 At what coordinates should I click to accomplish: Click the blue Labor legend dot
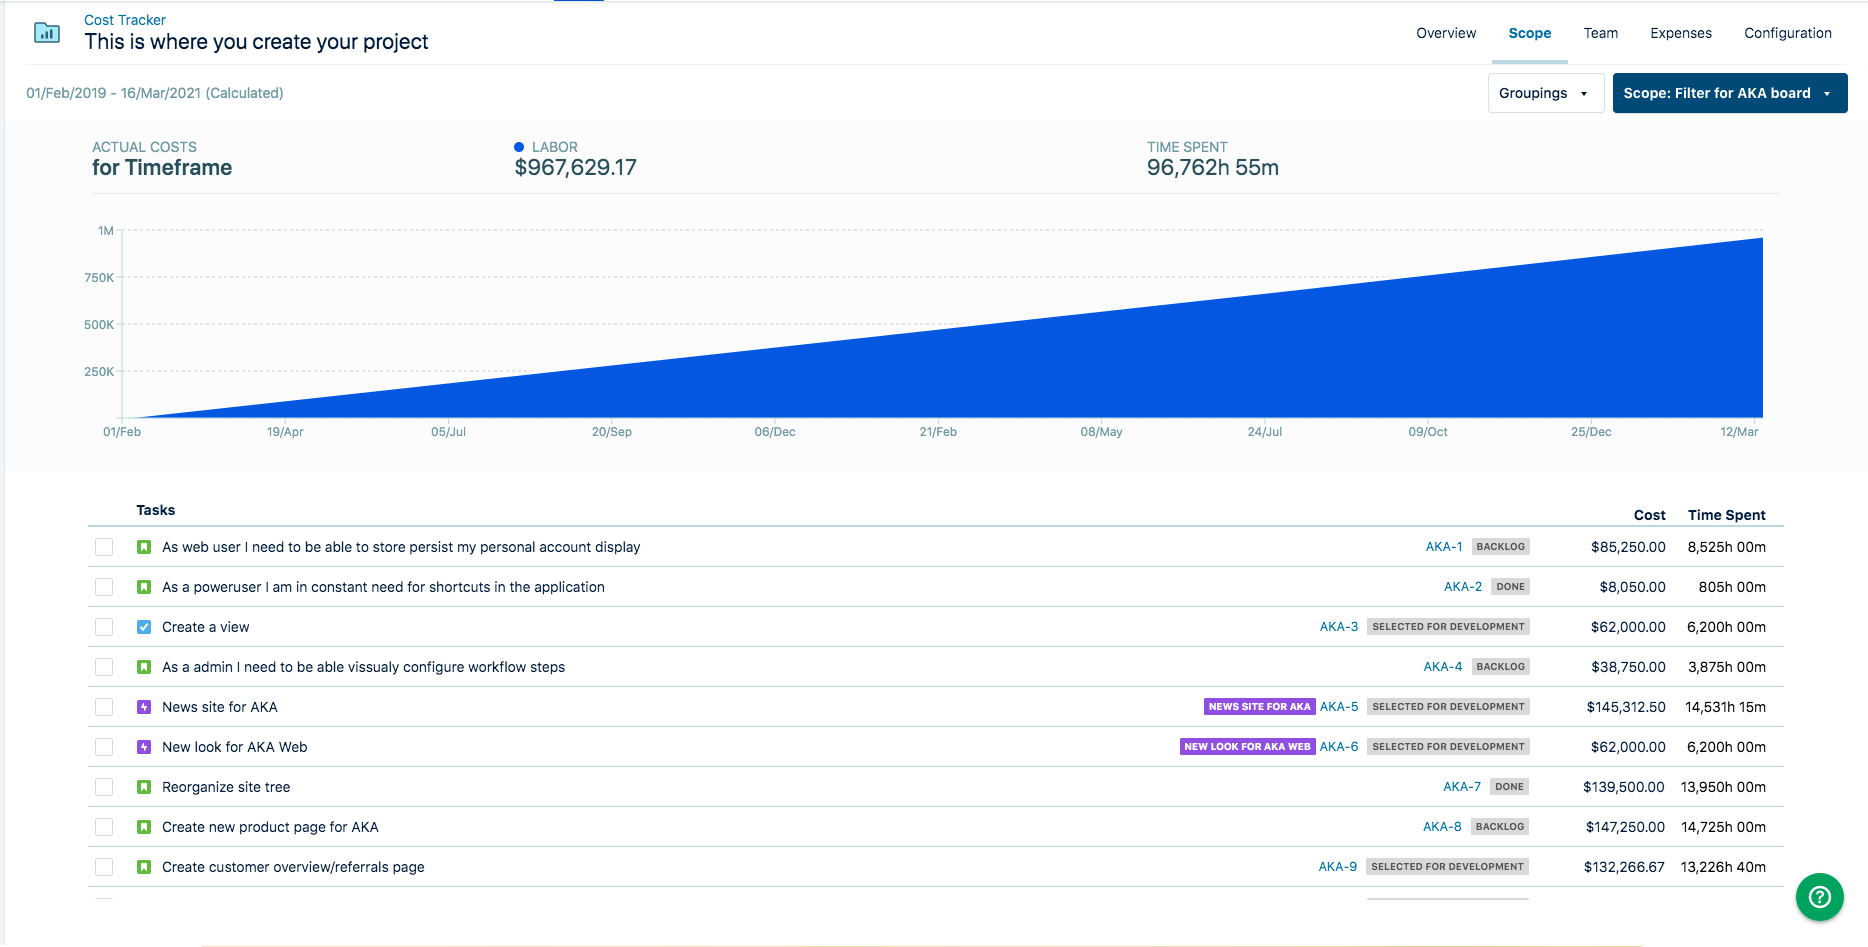[519, 147]
